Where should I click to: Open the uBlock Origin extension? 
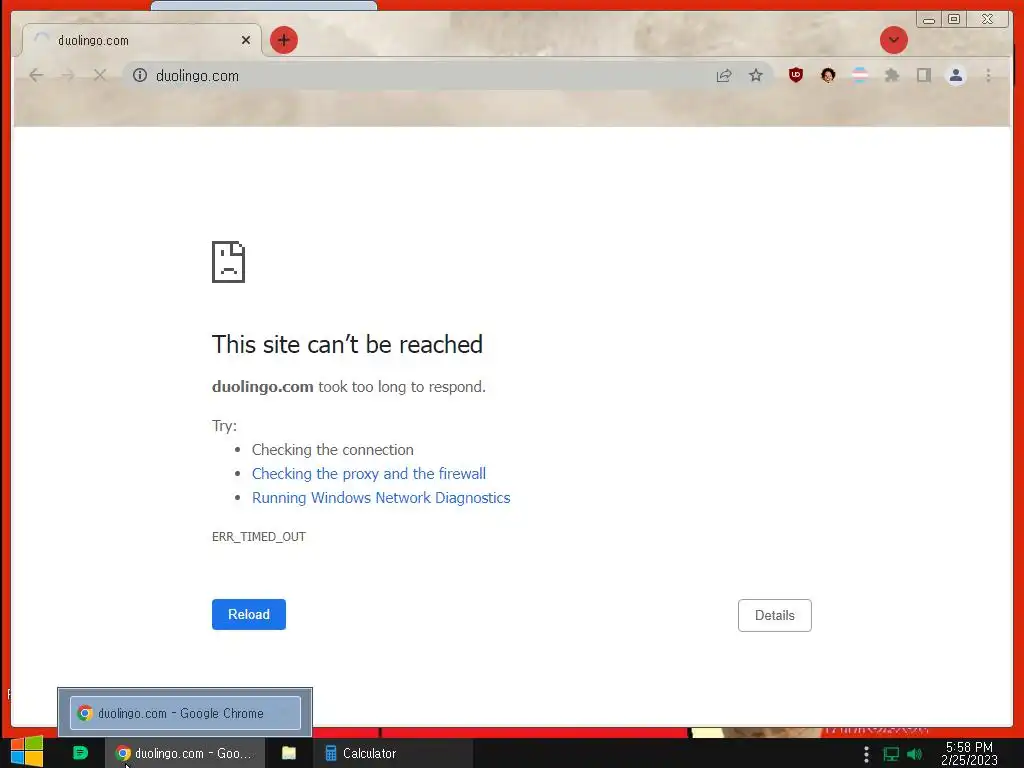pos(795,75)
